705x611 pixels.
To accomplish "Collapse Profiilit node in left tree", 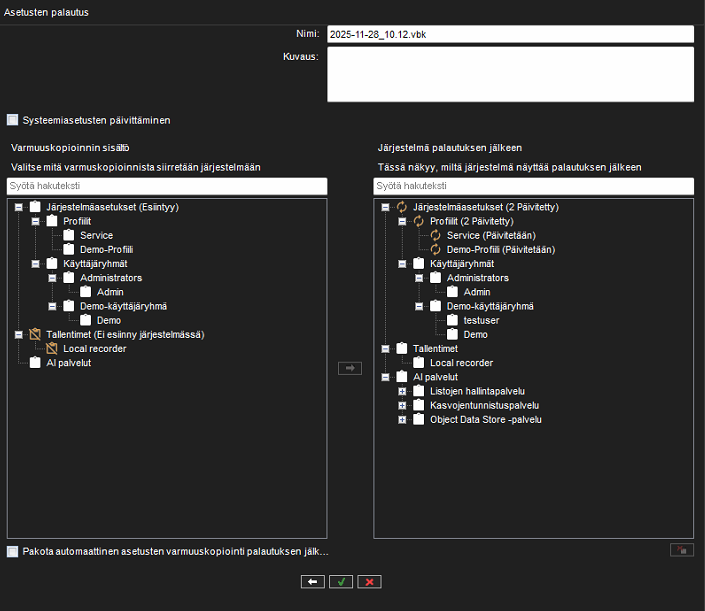I will point(36,221).
